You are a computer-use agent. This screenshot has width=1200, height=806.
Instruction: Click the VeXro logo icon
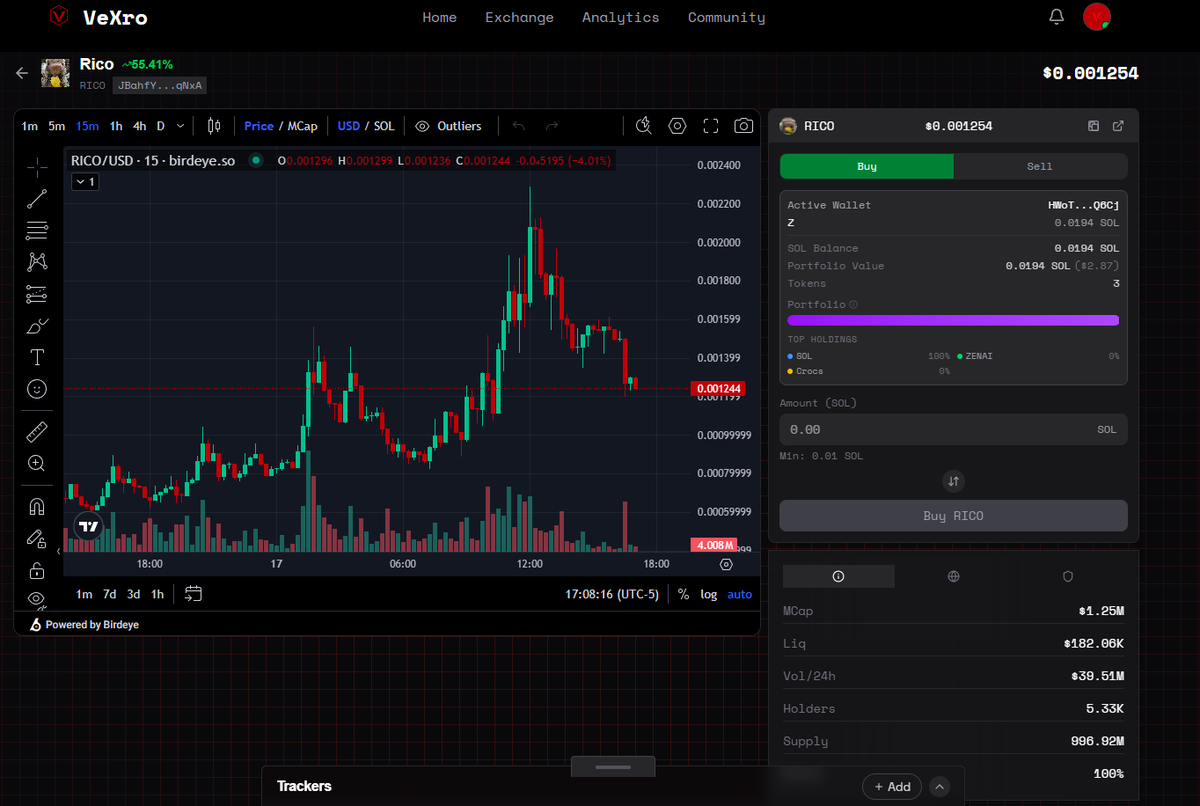[x=60, y=16]
